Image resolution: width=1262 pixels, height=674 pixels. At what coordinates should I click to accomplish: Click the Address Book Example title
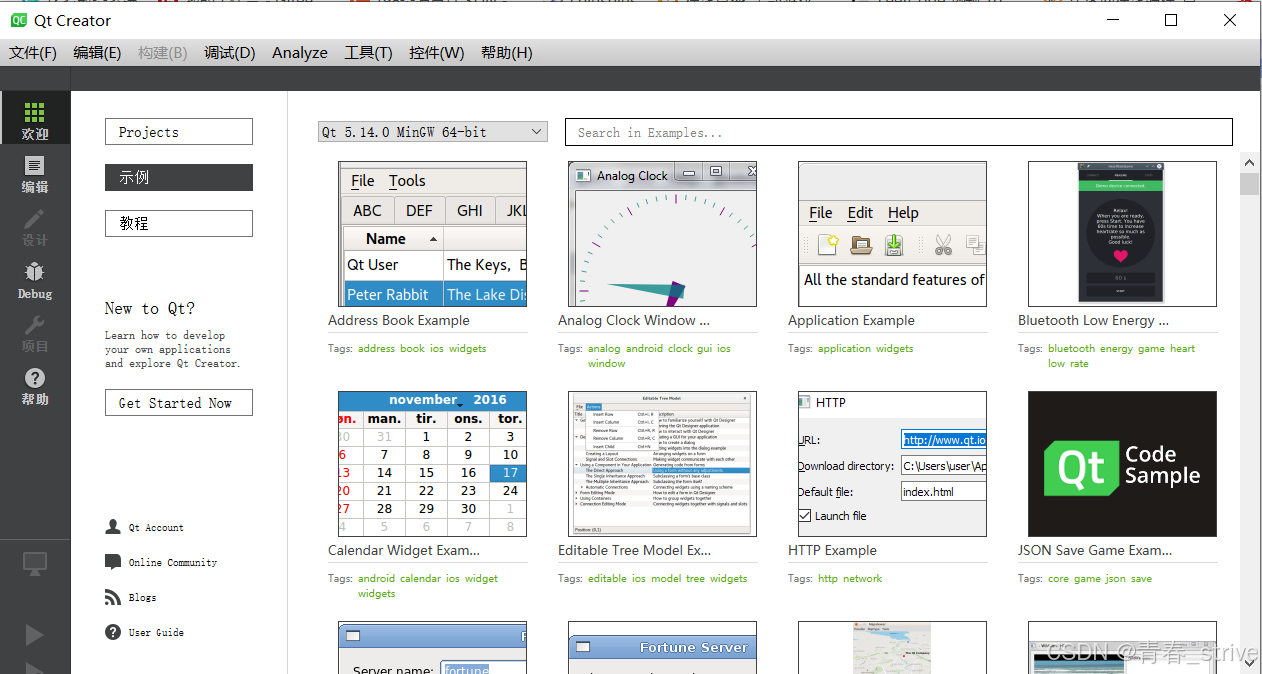[399, 320]
